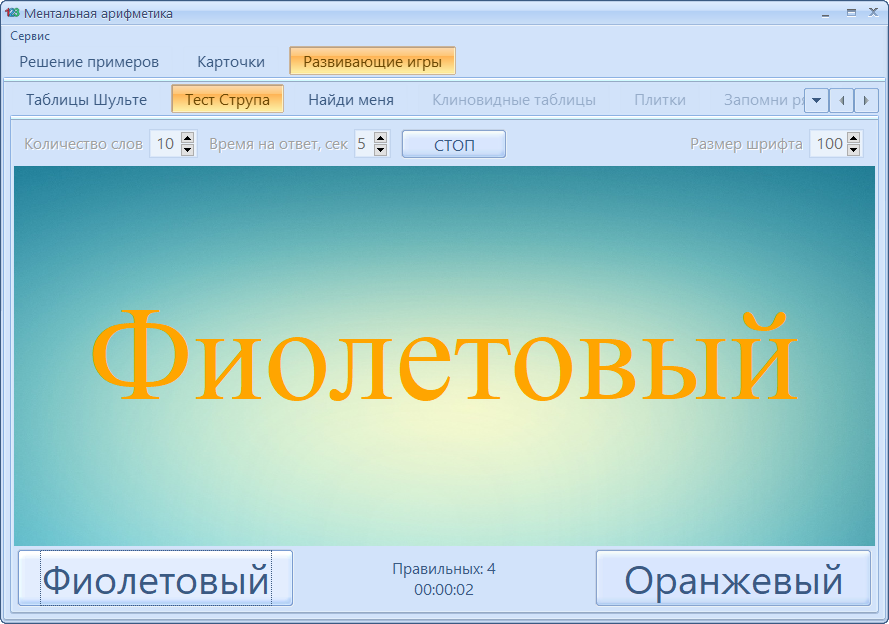Open the Сервис menu

[x=31, y=35]
